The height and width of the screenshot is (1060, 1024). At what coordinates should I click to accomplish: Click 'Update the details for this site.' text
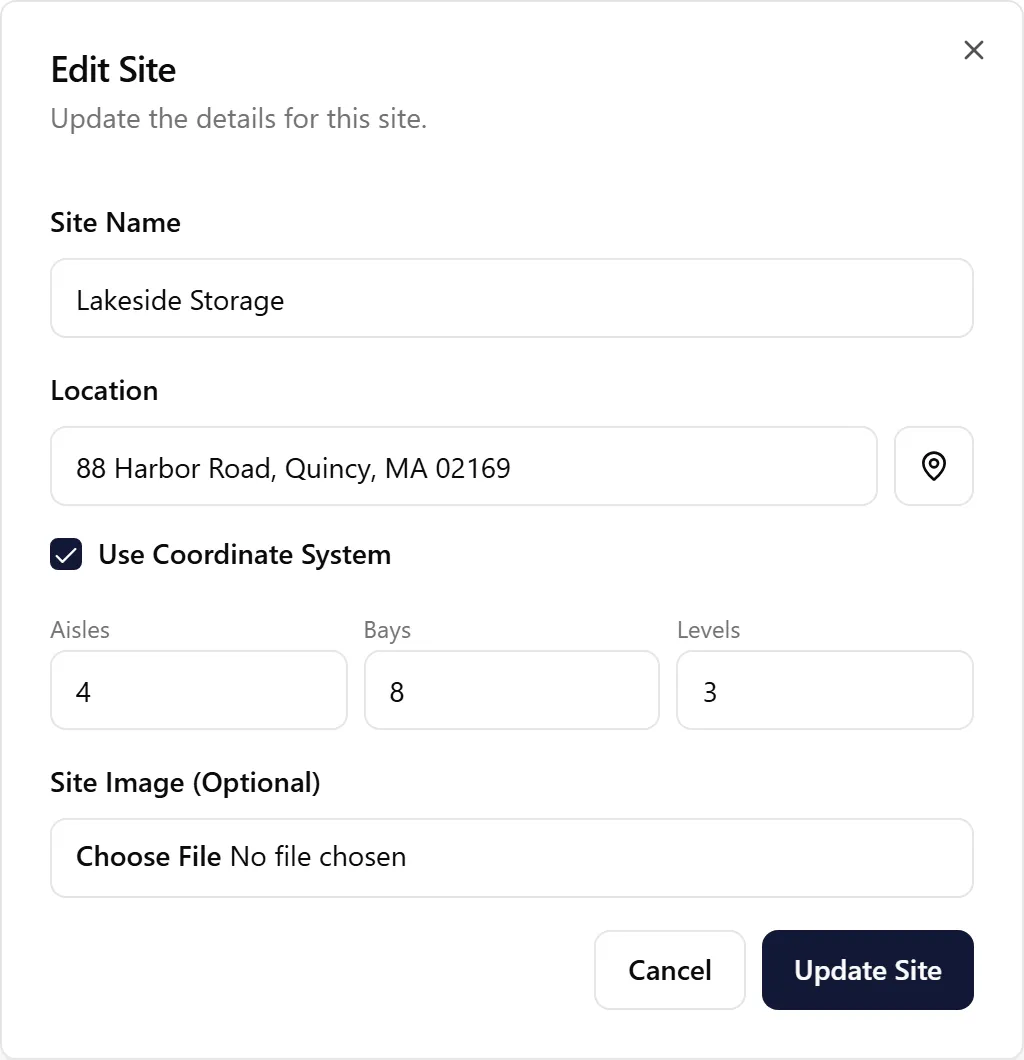[x=239, y=119]
